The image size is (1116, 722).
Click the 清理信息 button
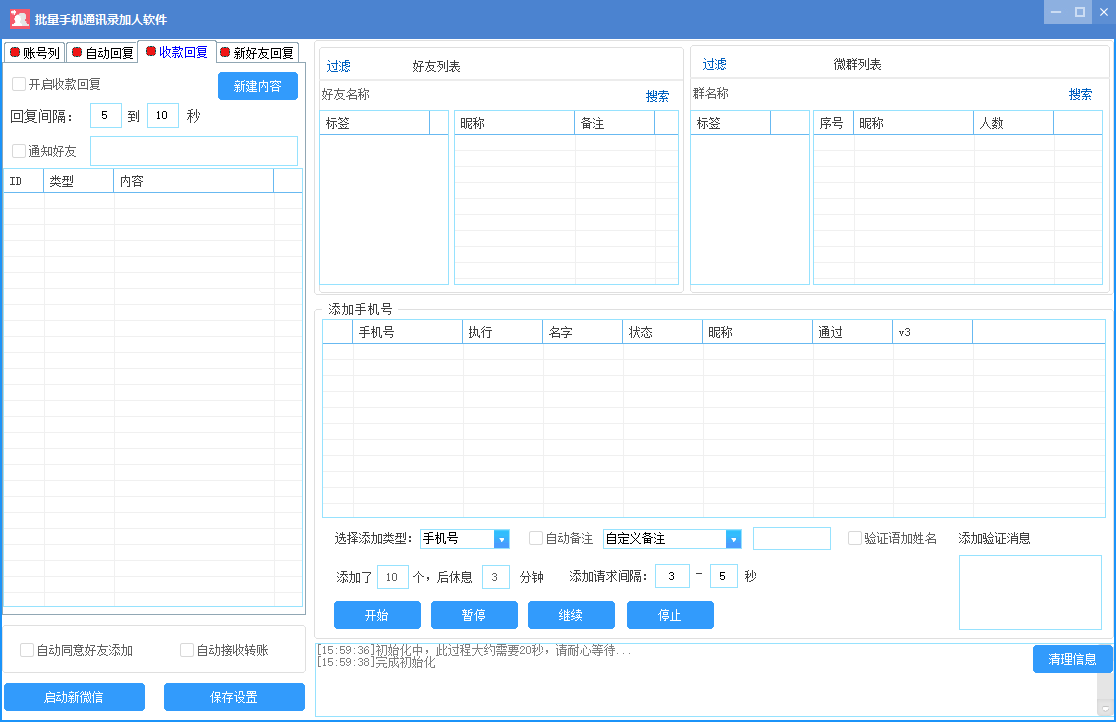coord(1073,659)
